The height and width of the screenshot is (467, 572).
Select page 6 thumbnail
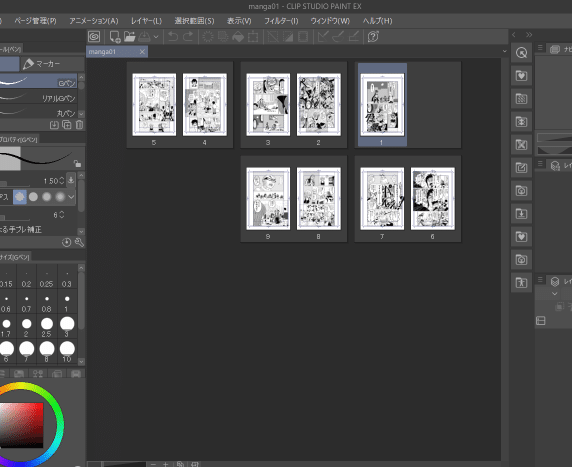tap(433, 199)
